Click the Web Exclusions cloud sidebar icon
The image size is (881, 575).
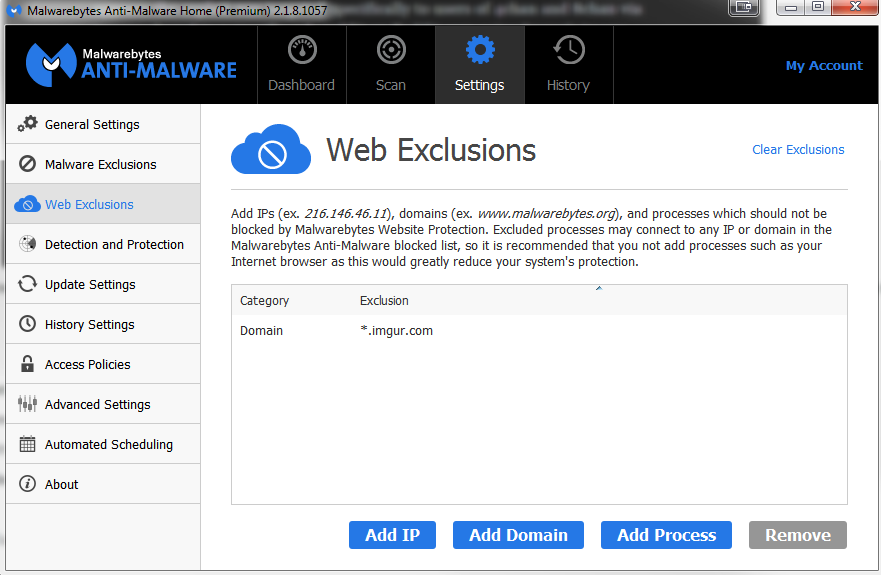(27, 204)
